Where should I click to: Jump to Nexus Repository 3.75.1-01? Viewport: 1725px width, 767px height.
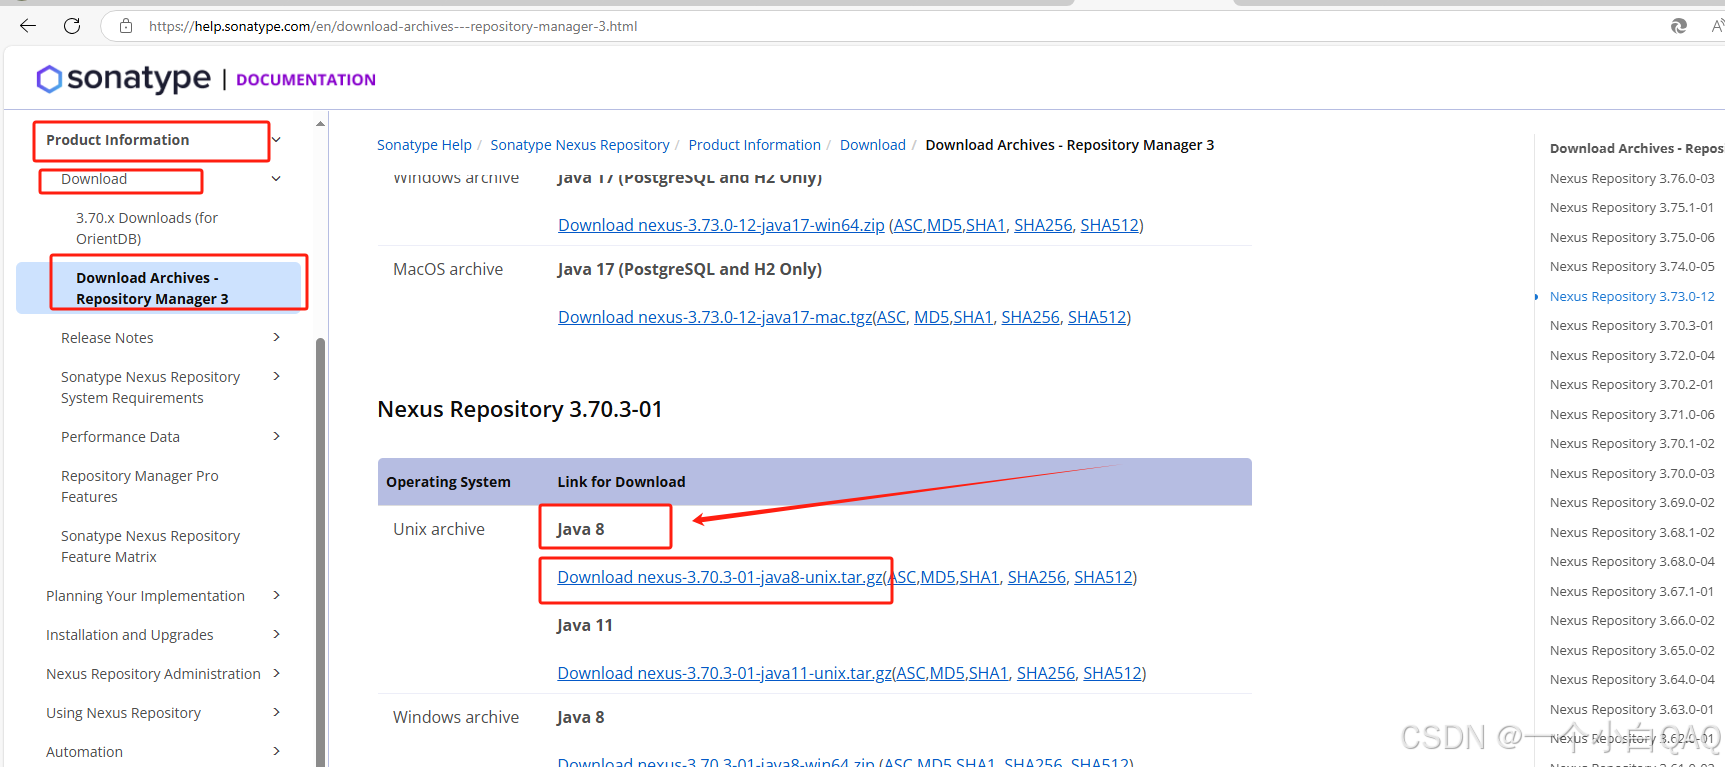tap(1632, 208)
